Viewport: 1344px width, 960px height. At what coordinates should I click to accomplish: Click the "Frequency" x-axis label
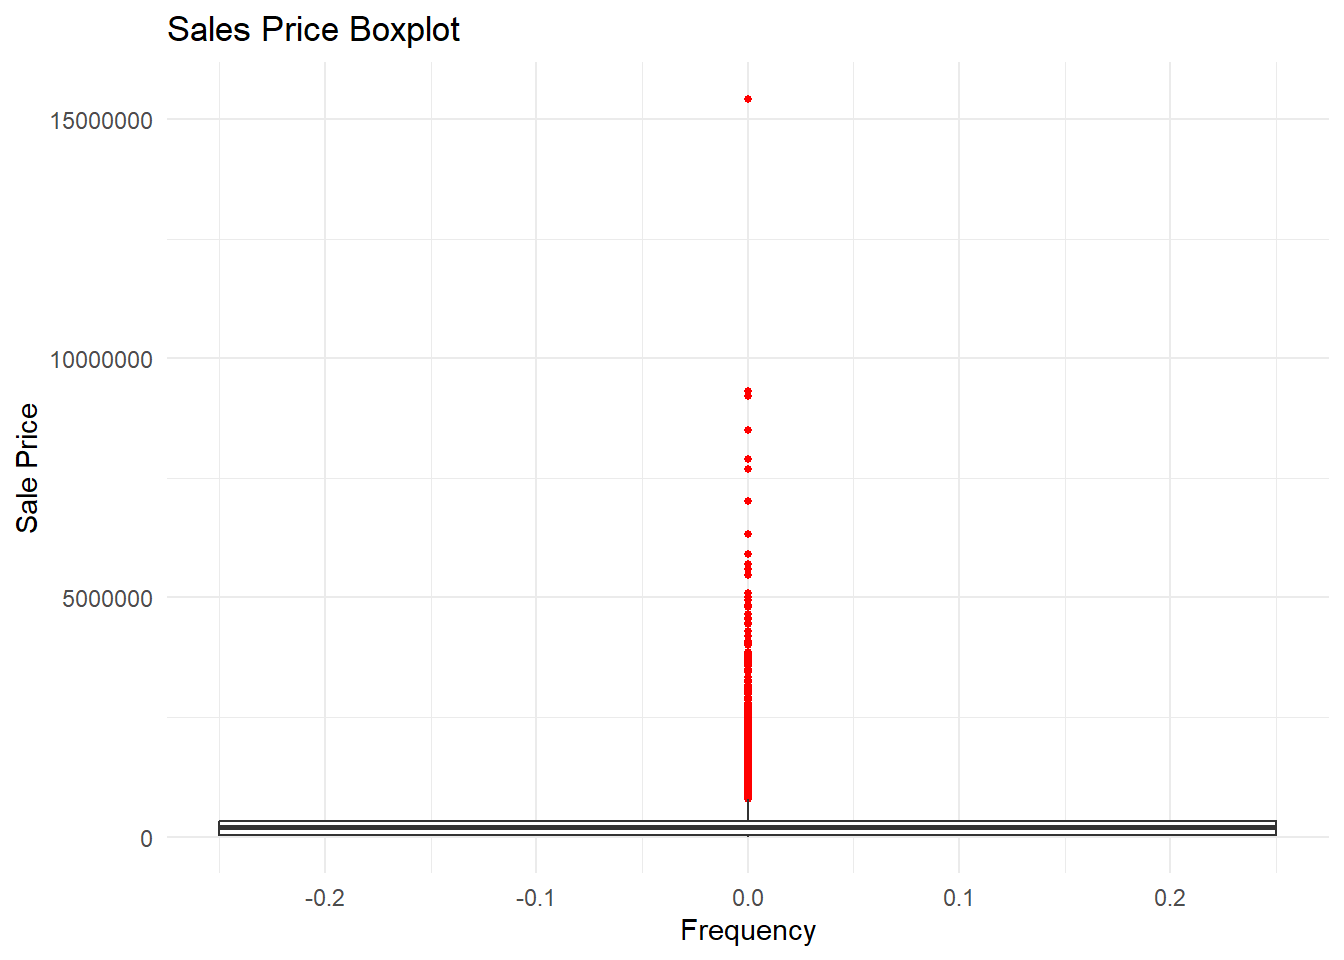(x=748, y=931)
